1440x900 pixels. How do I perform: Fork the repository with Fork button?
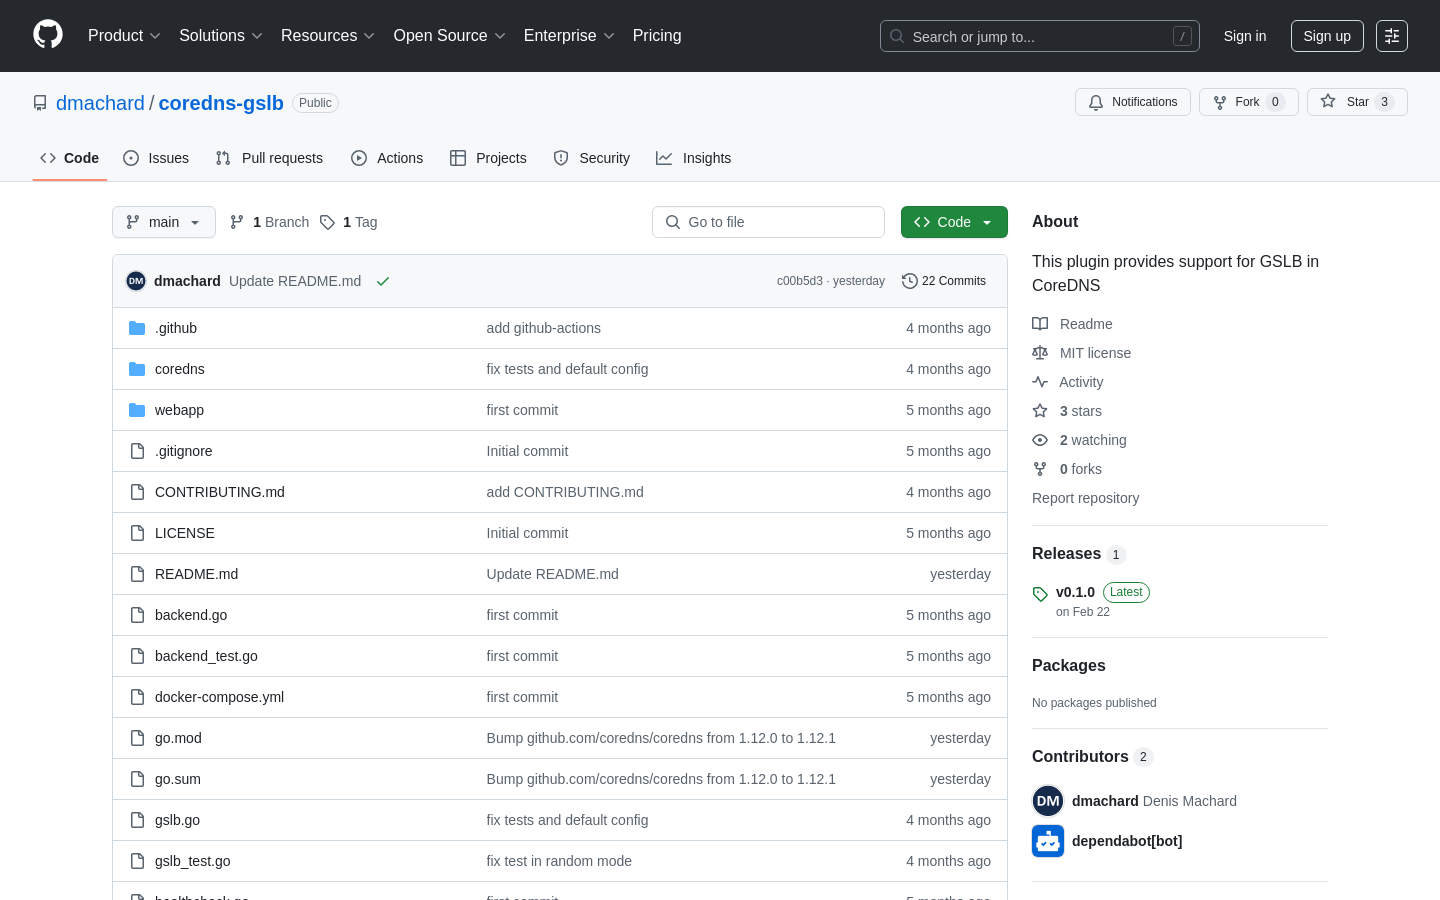[1249, 102]
